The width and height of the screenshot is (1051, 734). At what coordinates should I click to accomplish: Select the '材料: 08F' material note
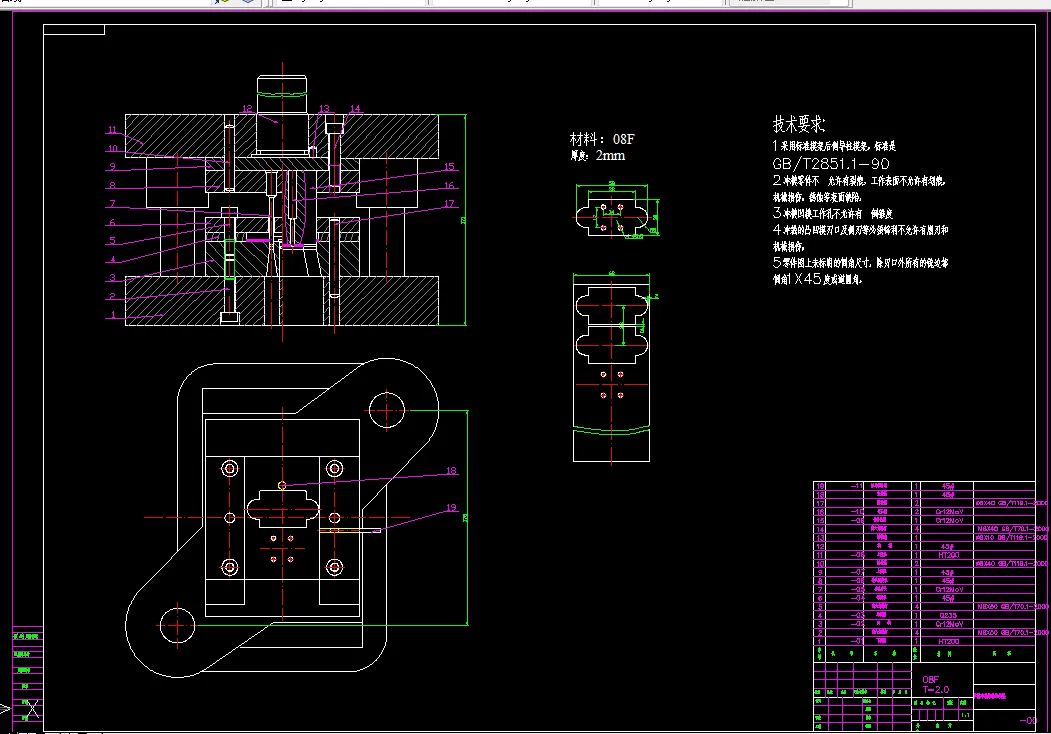click(x=601, y=139)
